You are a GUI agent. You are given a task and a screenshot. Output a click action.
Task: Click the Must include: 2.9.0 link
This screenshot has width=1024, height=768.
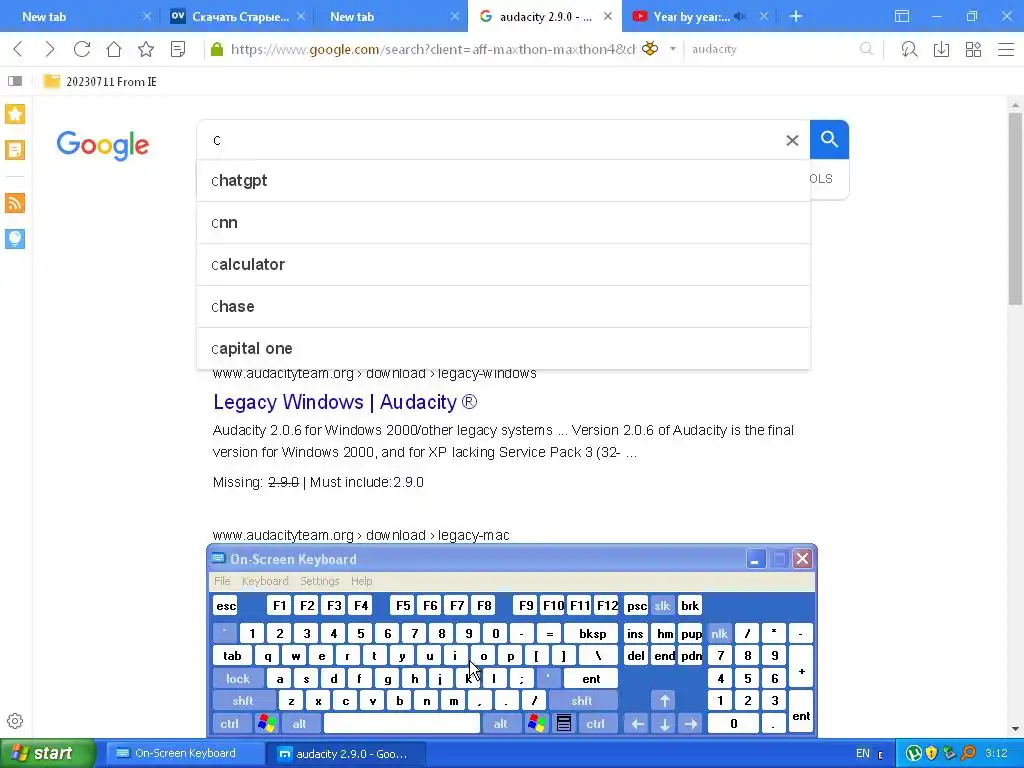pos(366,482)
